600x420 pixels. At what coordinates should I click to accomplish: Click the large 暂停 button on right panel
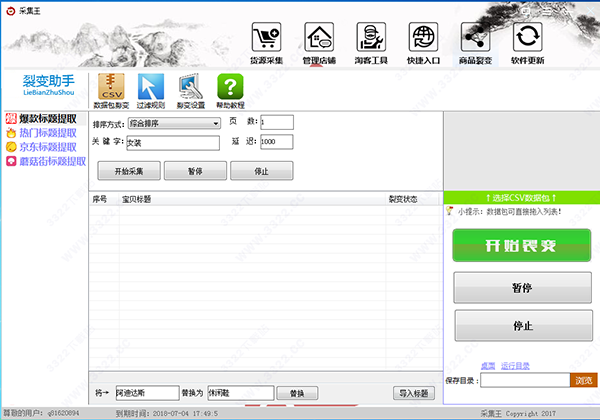[522, 288]
